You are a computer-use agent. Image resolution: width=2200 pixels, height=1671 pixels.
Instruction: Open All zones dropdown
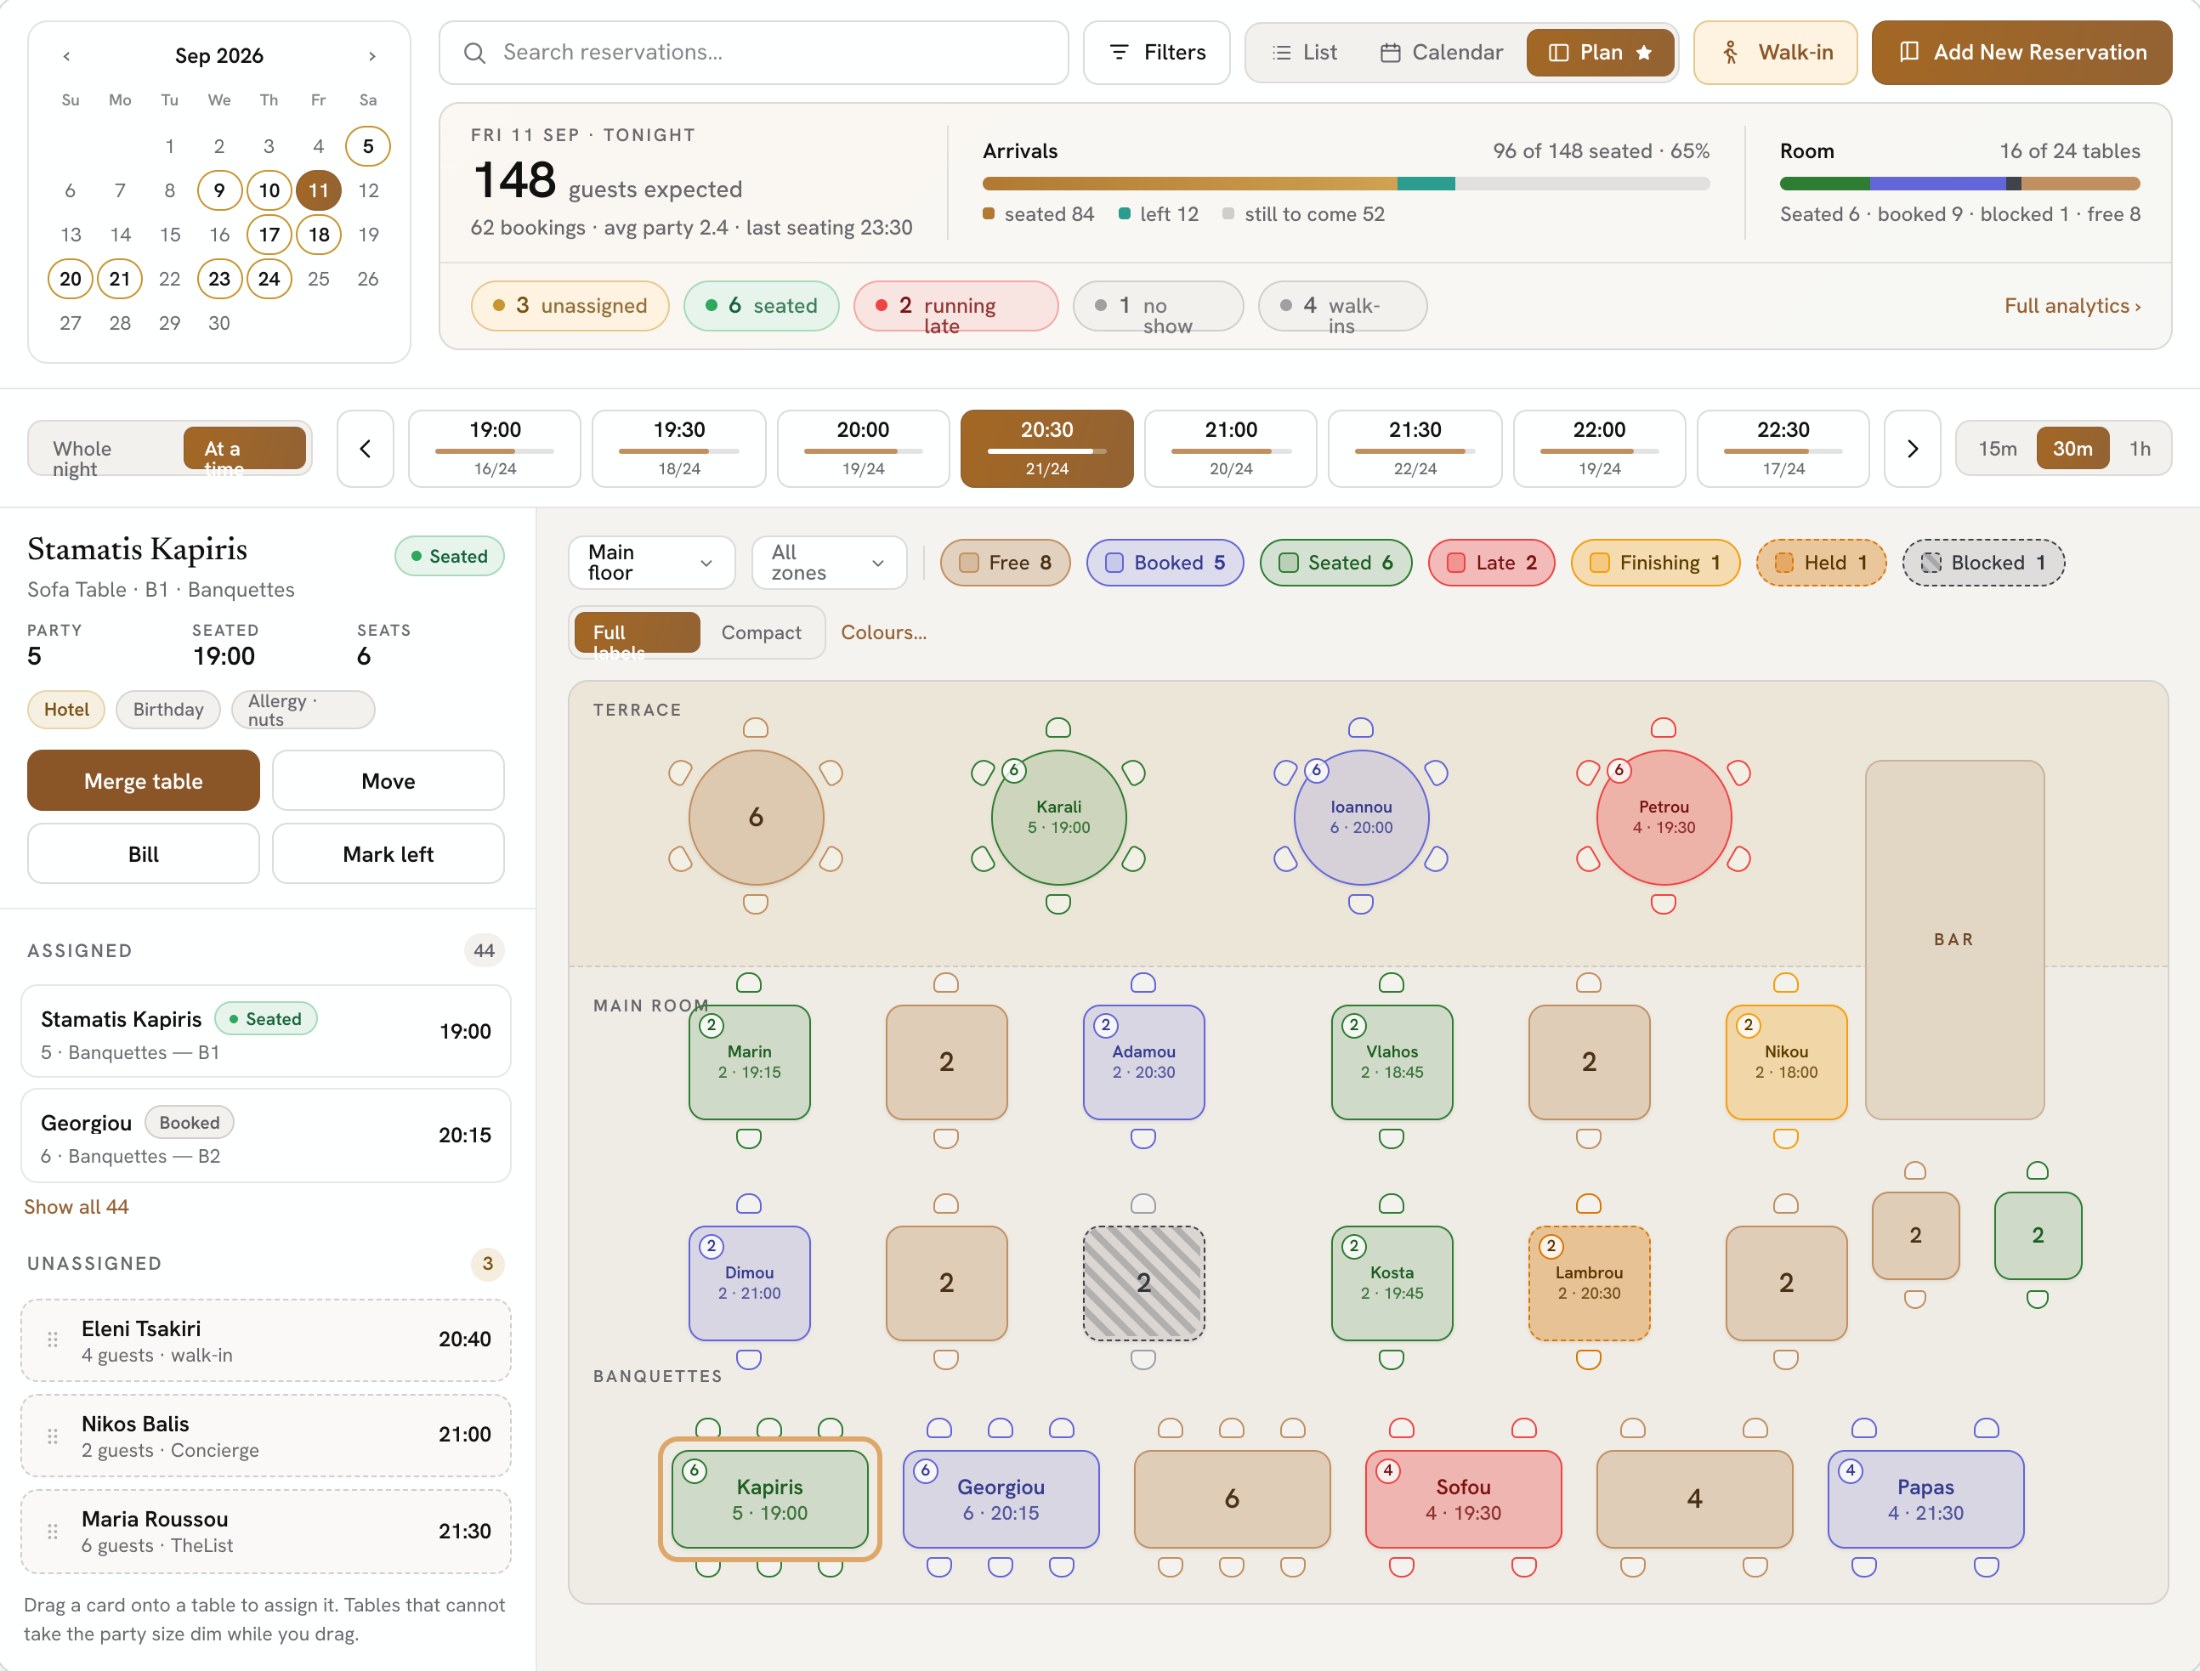tap(829, 562)
